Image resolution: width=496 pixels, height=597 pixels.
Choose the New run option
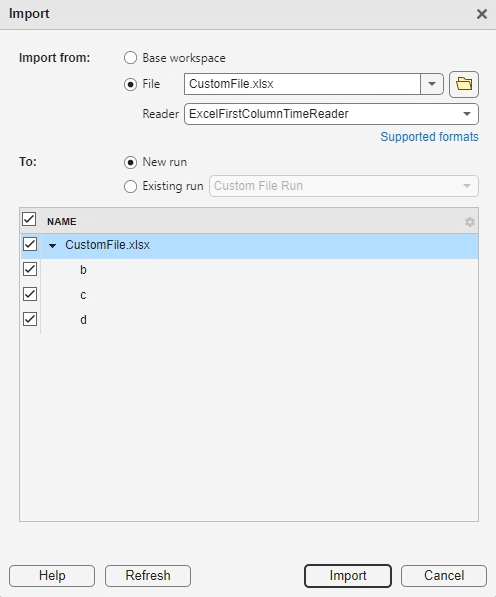pyautogui.click(x=130, y=163)
